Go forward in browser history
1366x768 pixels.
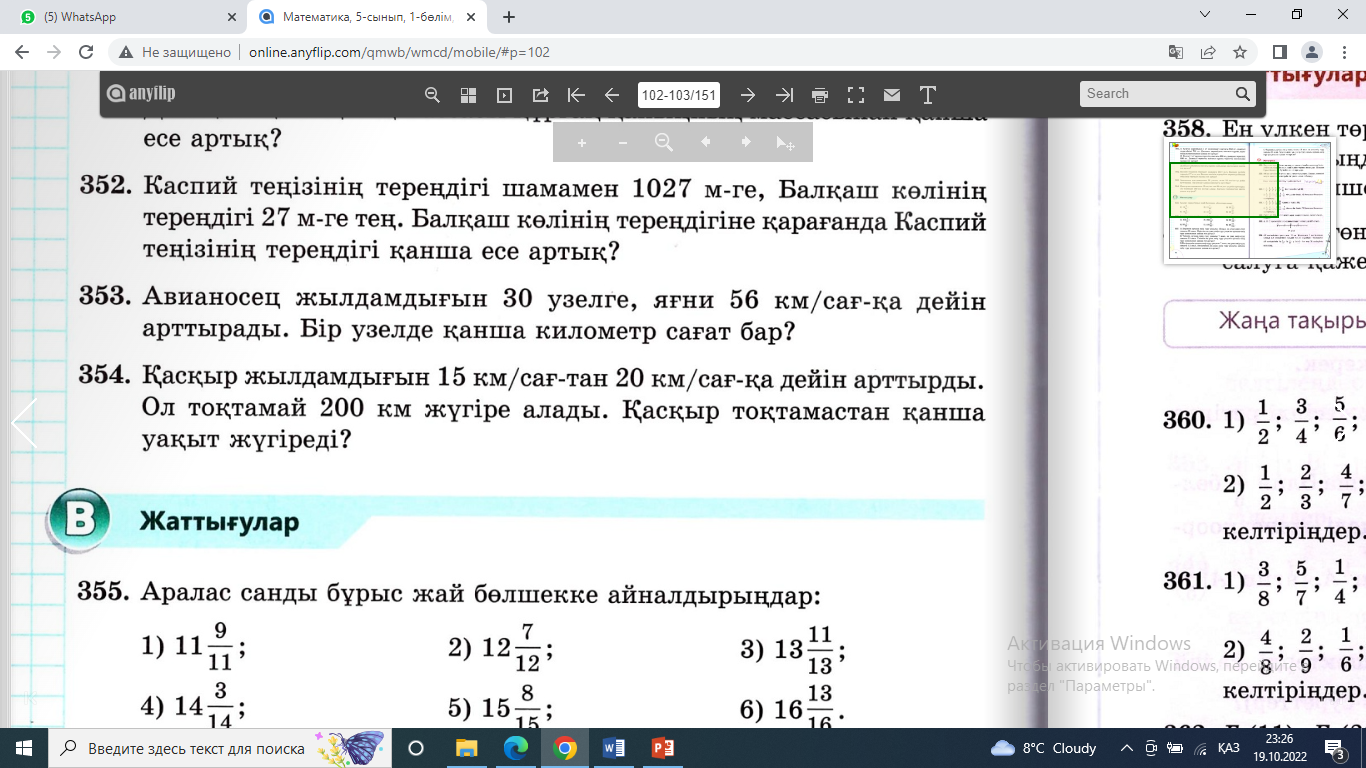click(55, 52)
